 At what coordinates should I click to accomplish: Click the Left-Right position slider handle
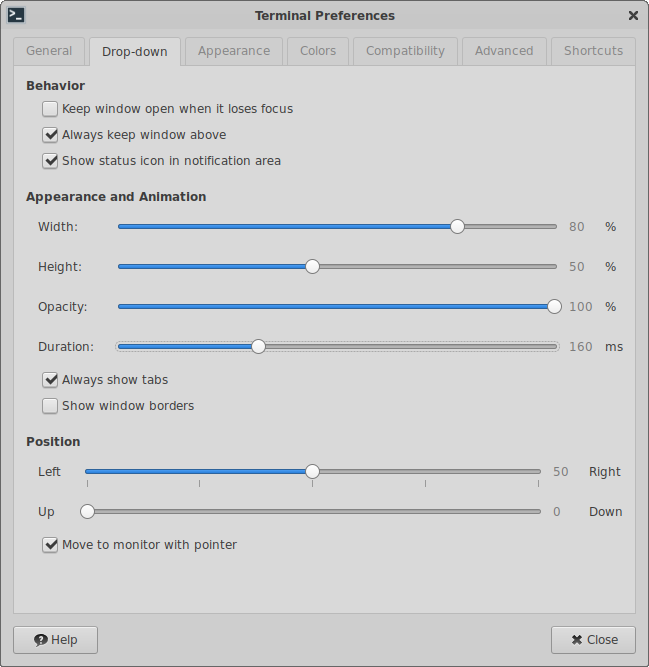click(x=312, y=471)
